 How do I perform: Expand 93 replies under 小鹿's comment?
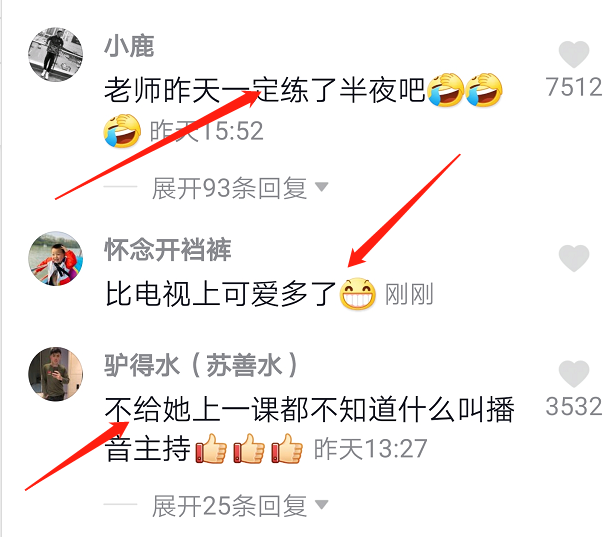pos(229,188)
